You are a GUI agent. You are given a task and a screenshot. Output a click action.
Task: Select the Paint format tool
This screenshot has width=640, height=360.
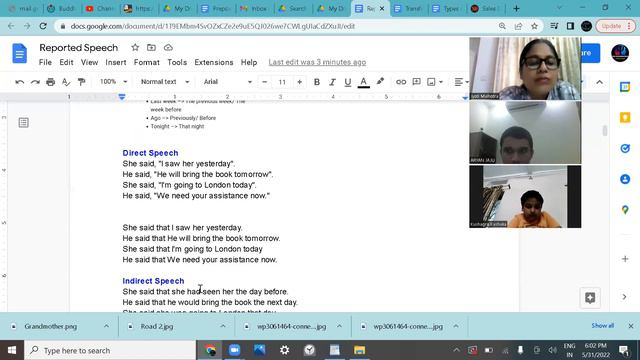coord(82,82)
